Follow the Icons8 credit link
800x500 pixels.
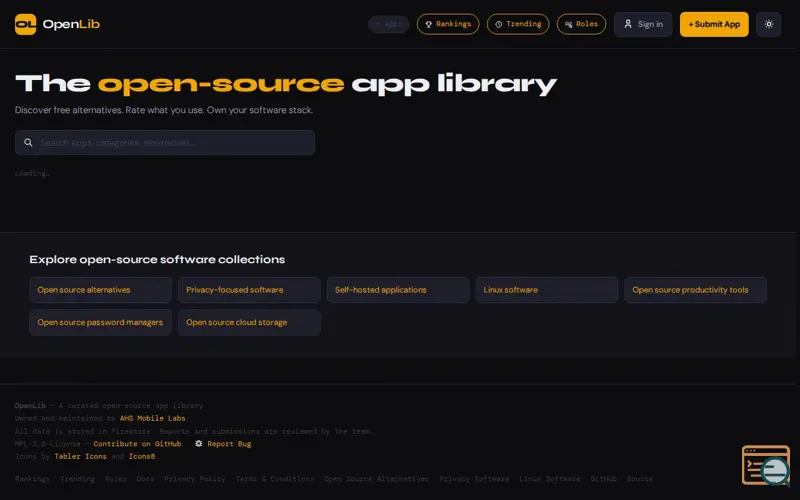[142, 456]
